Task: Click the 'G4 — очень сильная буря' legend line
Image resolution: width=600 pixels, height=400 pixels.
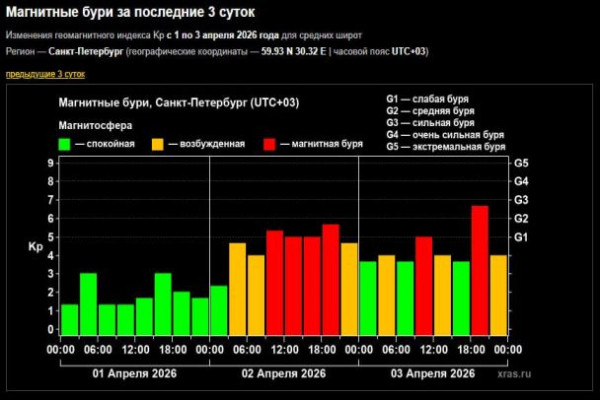Action: pos(445,135)
